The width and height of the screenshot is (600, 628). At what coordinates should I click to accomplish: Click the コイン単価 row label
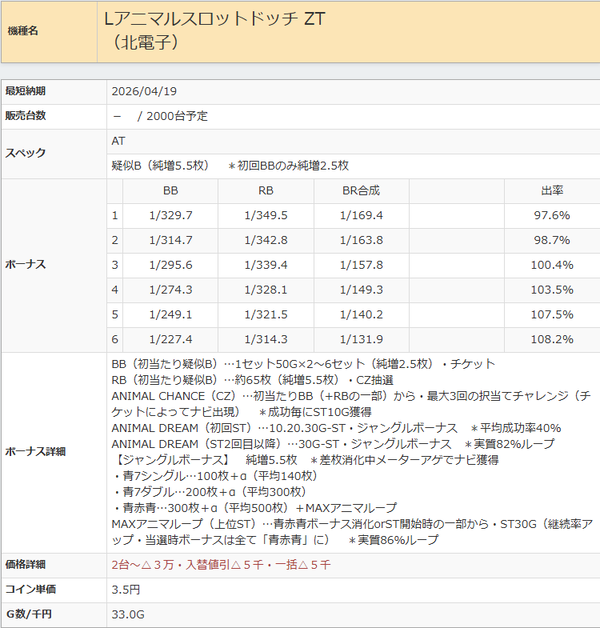click(x=30, y=590)
